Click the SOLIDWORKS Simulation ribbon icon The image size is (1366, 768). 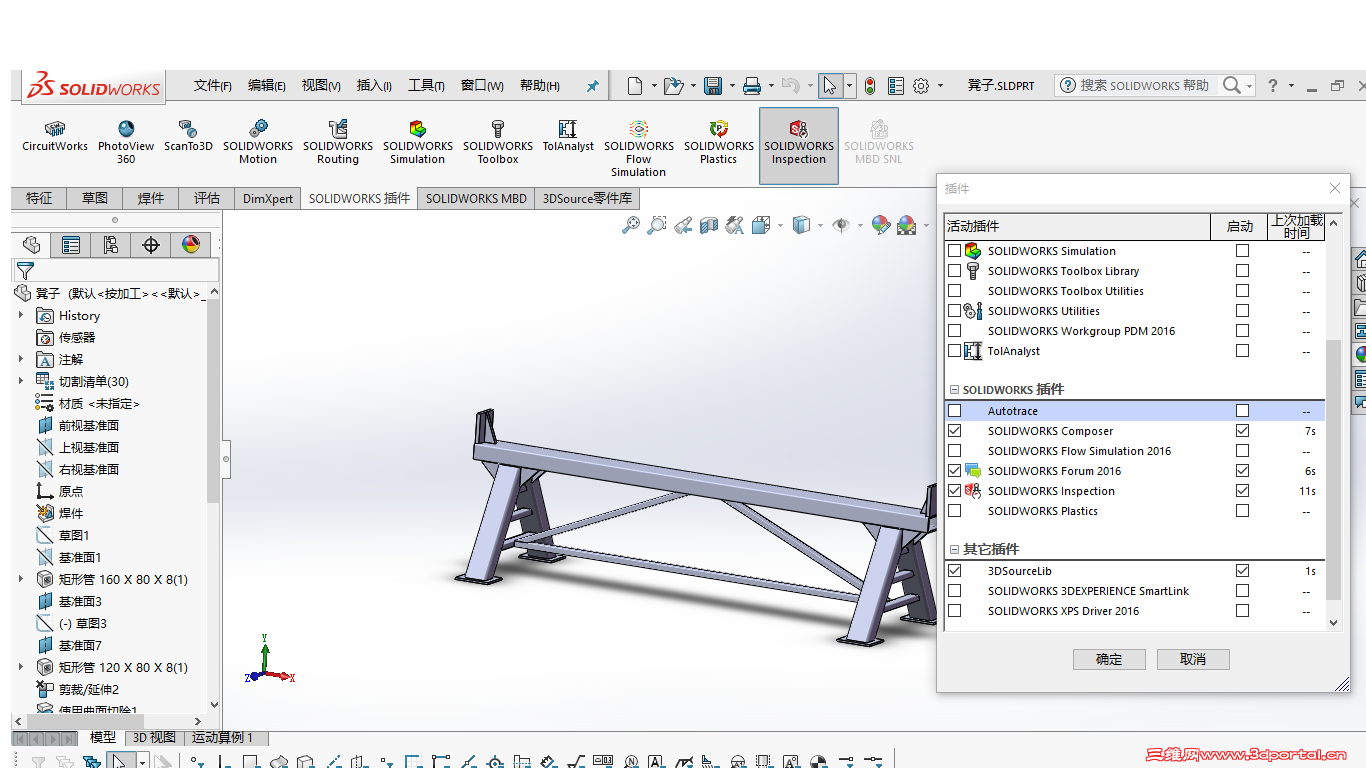point(418,142)
